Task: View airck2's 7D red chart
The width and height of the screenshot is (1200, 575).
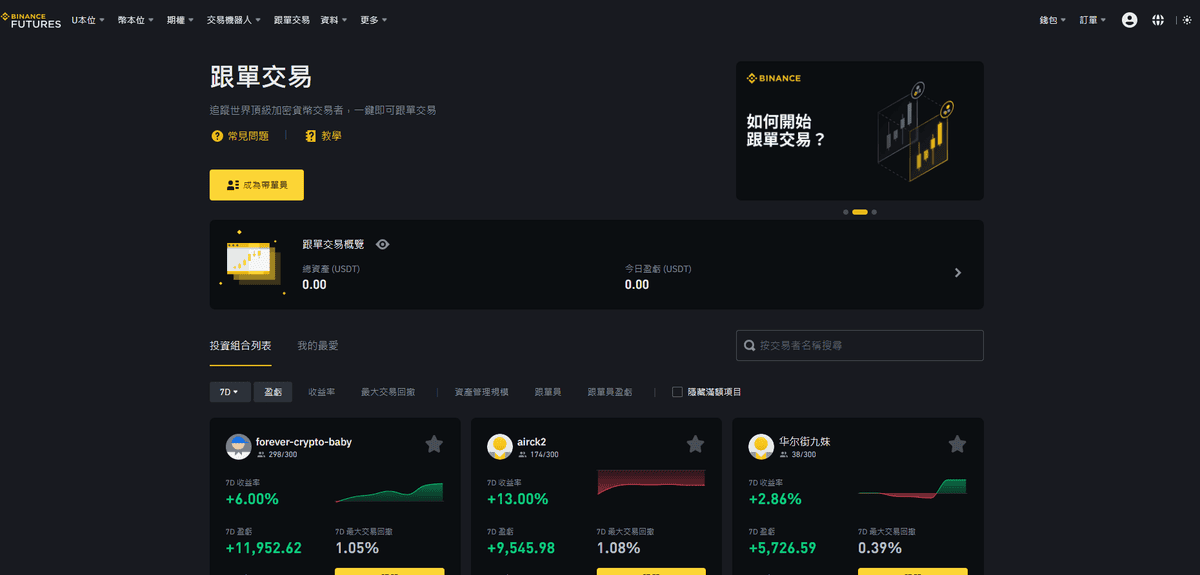Action: click(651, 481)
